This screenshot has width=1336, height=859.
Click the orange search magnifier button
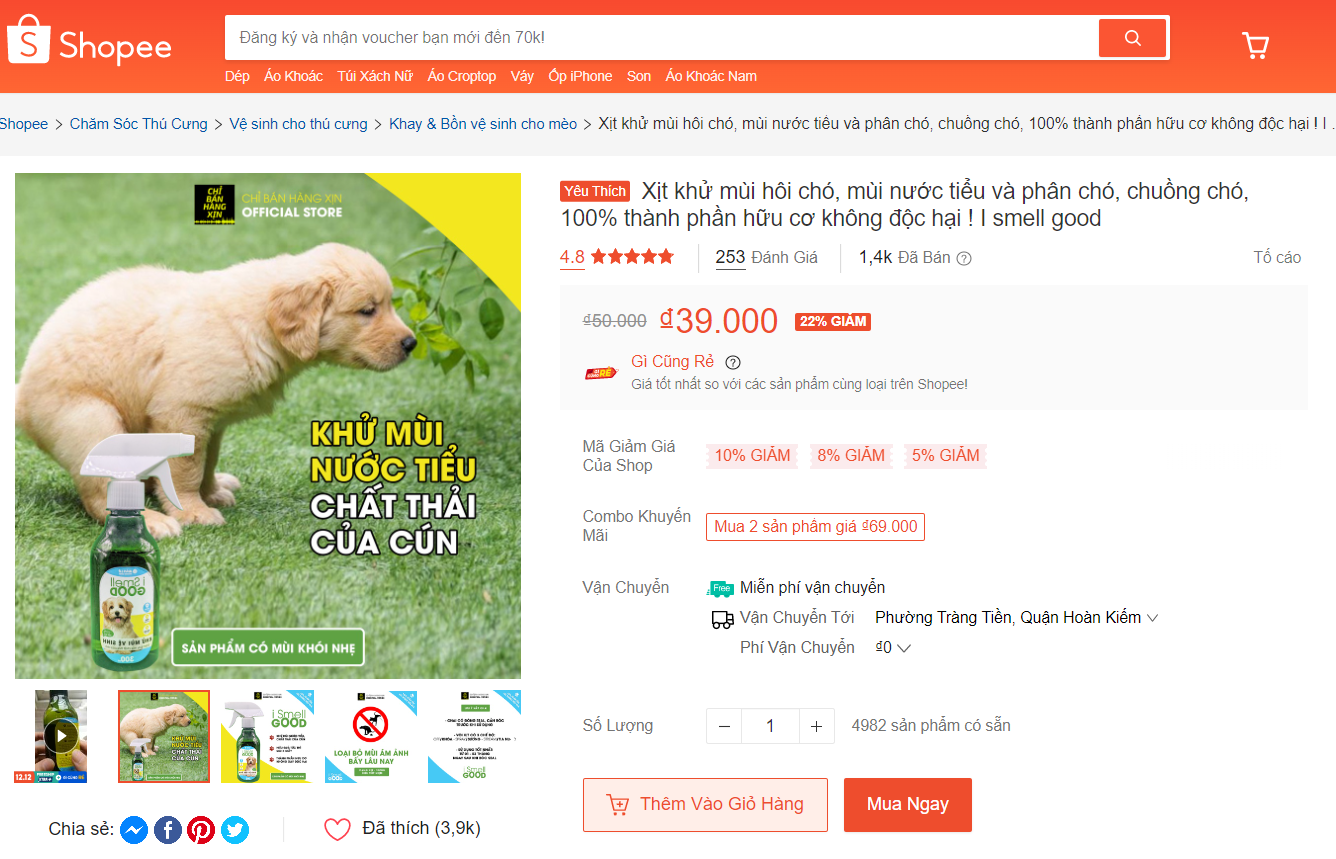[x=1133, y=38]
